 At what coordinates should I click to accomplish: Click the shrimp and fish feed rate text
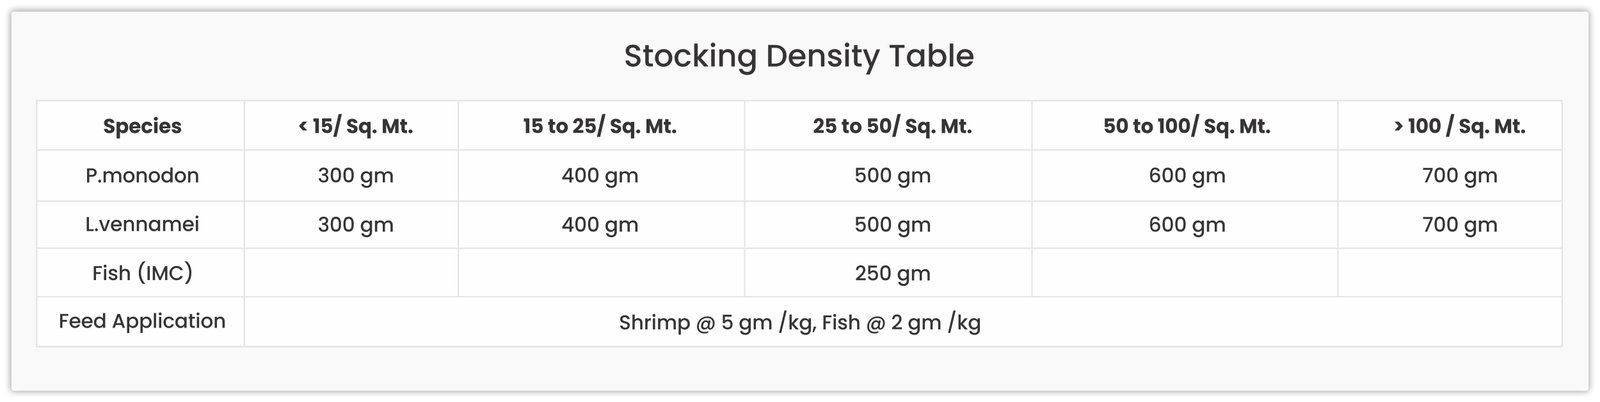(799, 323)
